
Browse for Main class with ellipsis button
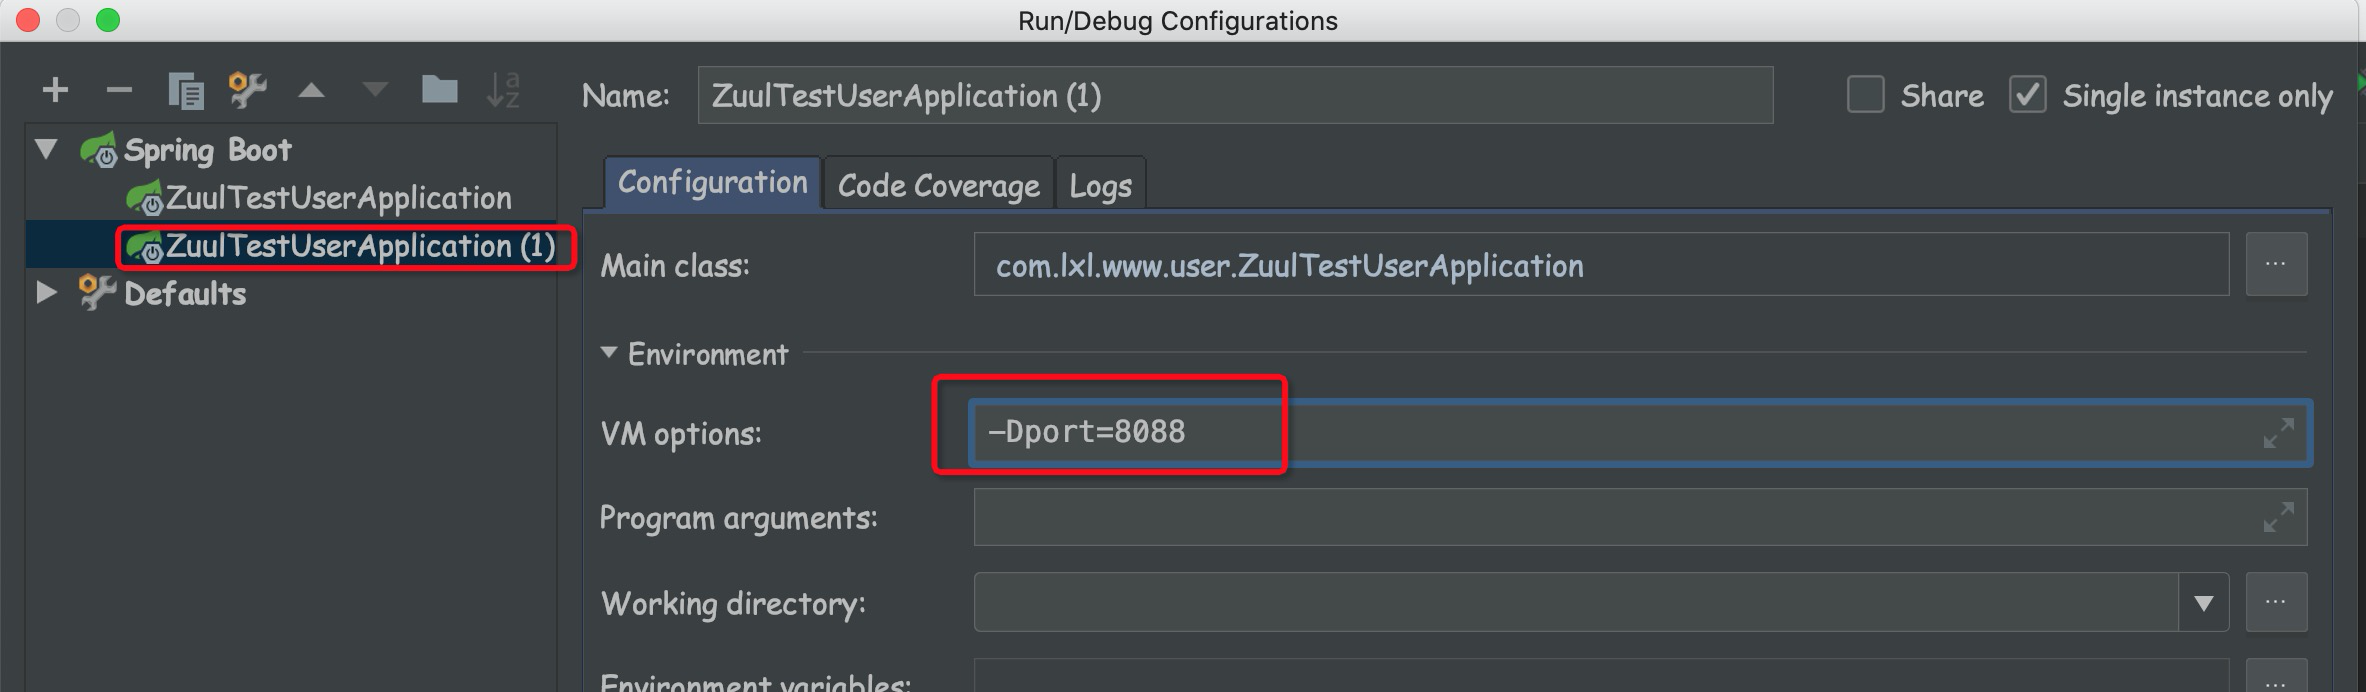click(x=2276, y=264)
